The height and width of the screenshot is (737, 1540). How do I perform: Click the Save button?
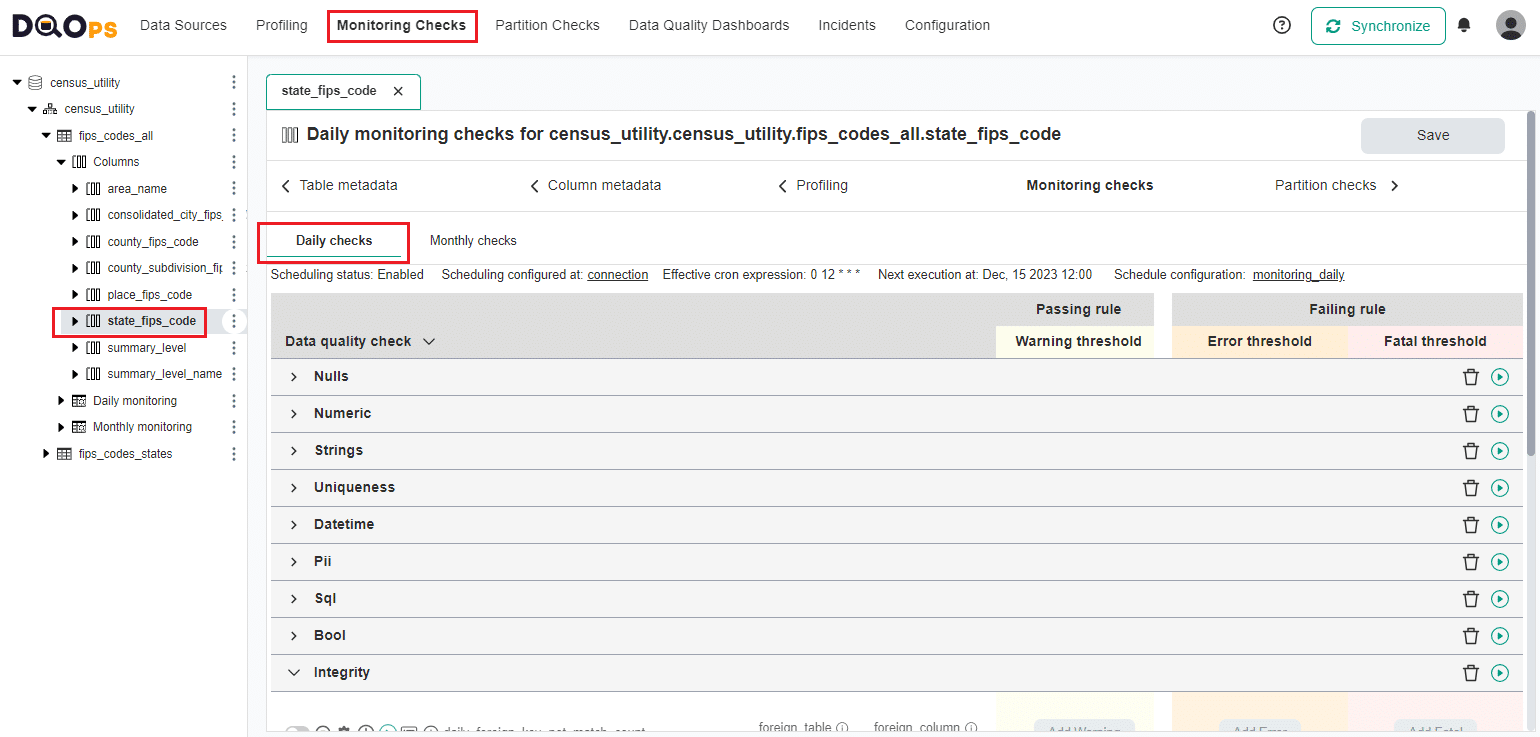pyautogui.click(x=1432, y=135)
